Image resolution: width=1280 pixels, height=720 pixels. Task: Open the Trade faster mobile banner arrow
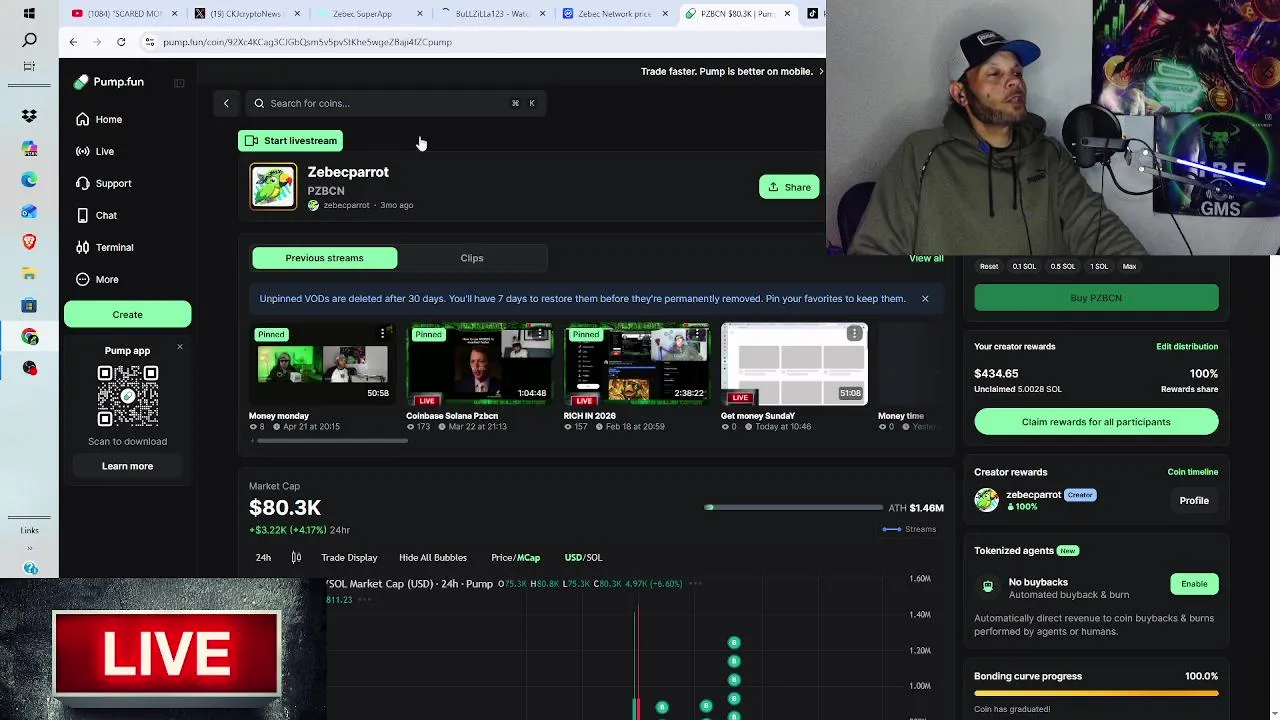(821, 71)
